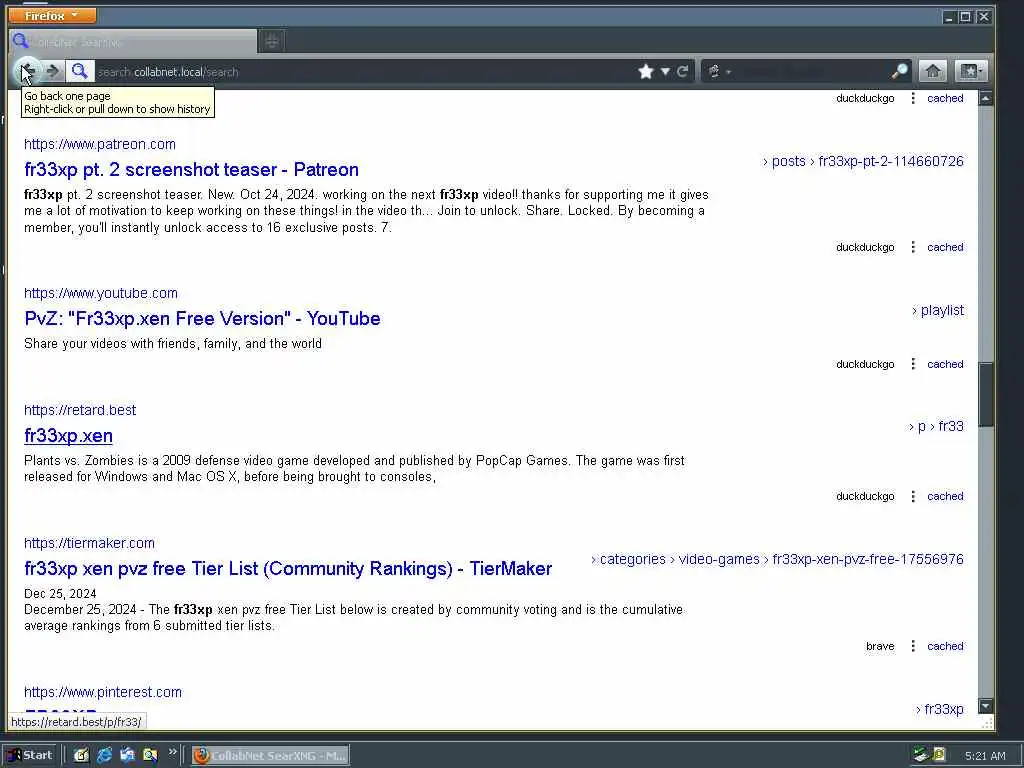
Task: Click the fourth quick launch search icon
Action: coord(150,756)
